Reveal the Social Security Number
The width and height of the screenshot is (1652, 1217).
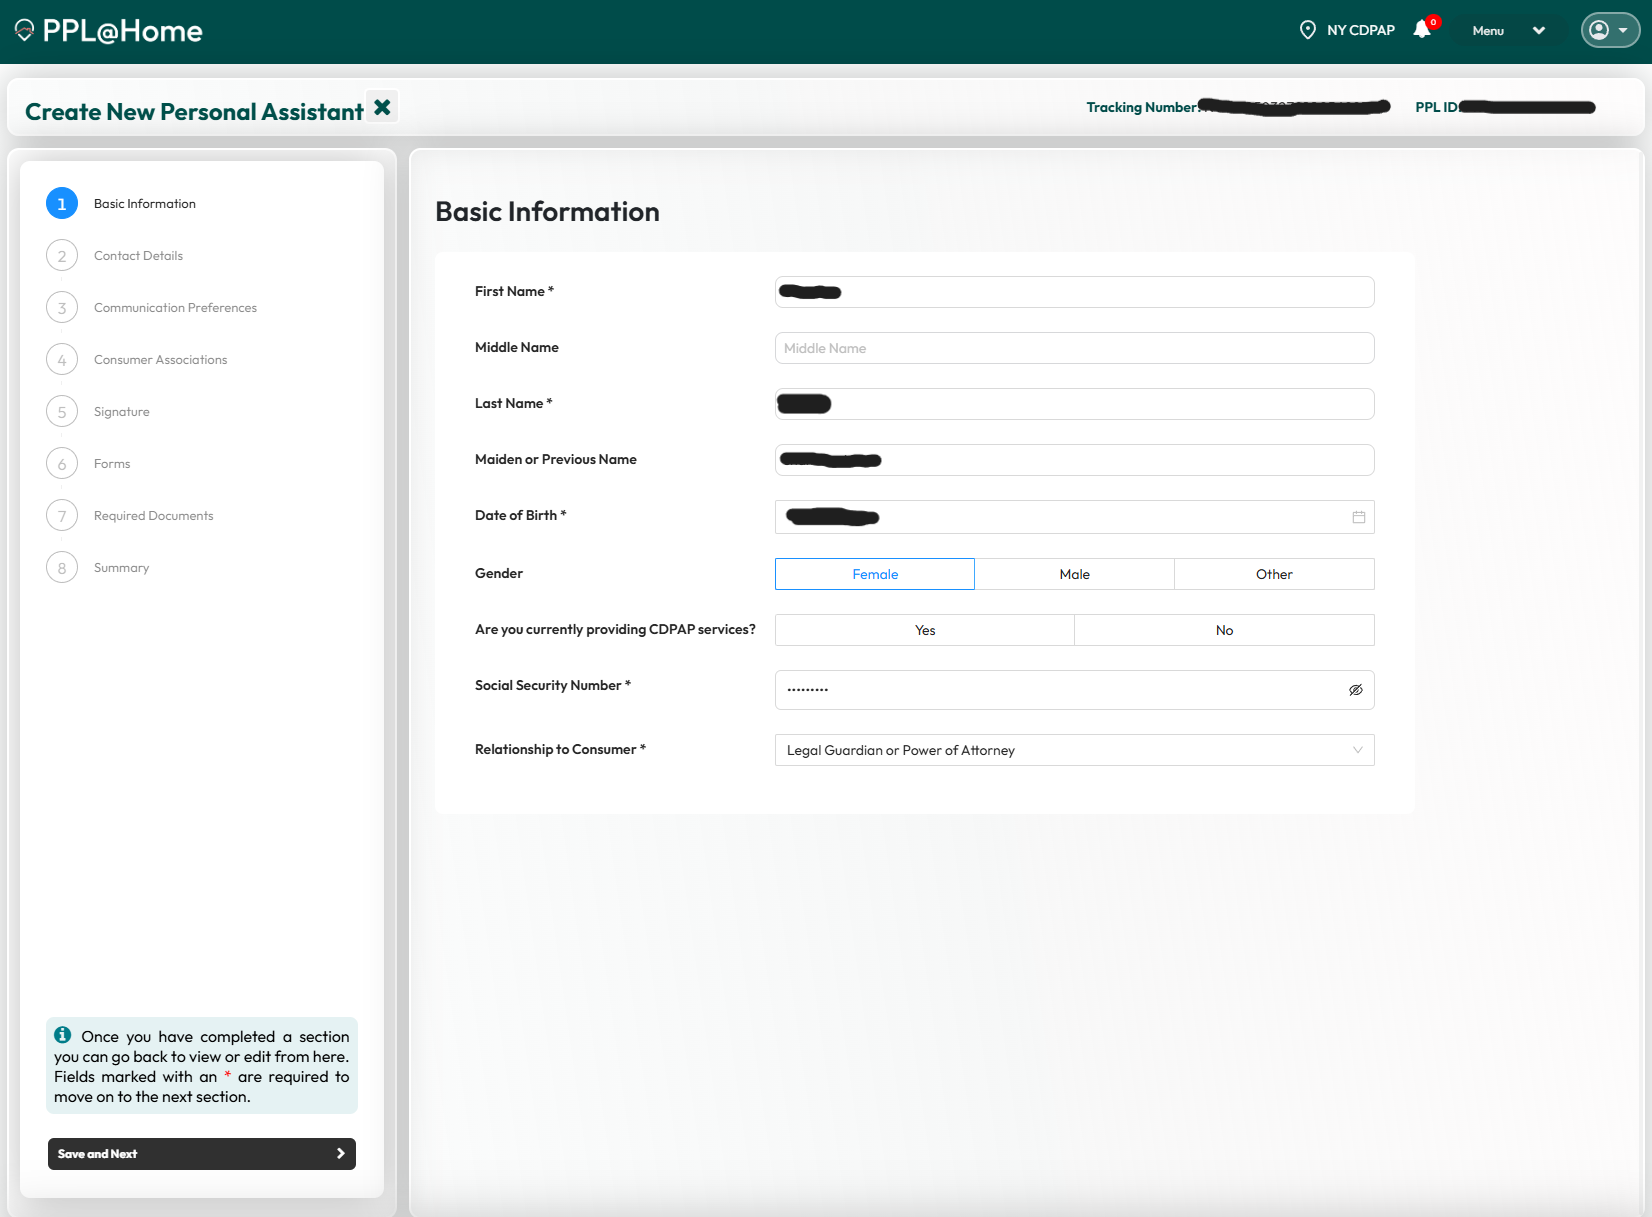coord(1355,689)
